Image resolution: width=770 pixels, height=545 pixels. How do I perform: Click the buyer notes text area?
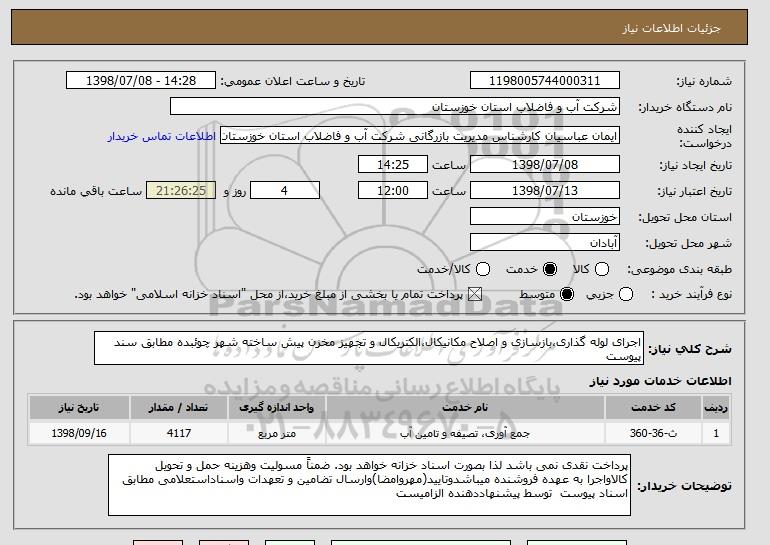click(369, 485)
